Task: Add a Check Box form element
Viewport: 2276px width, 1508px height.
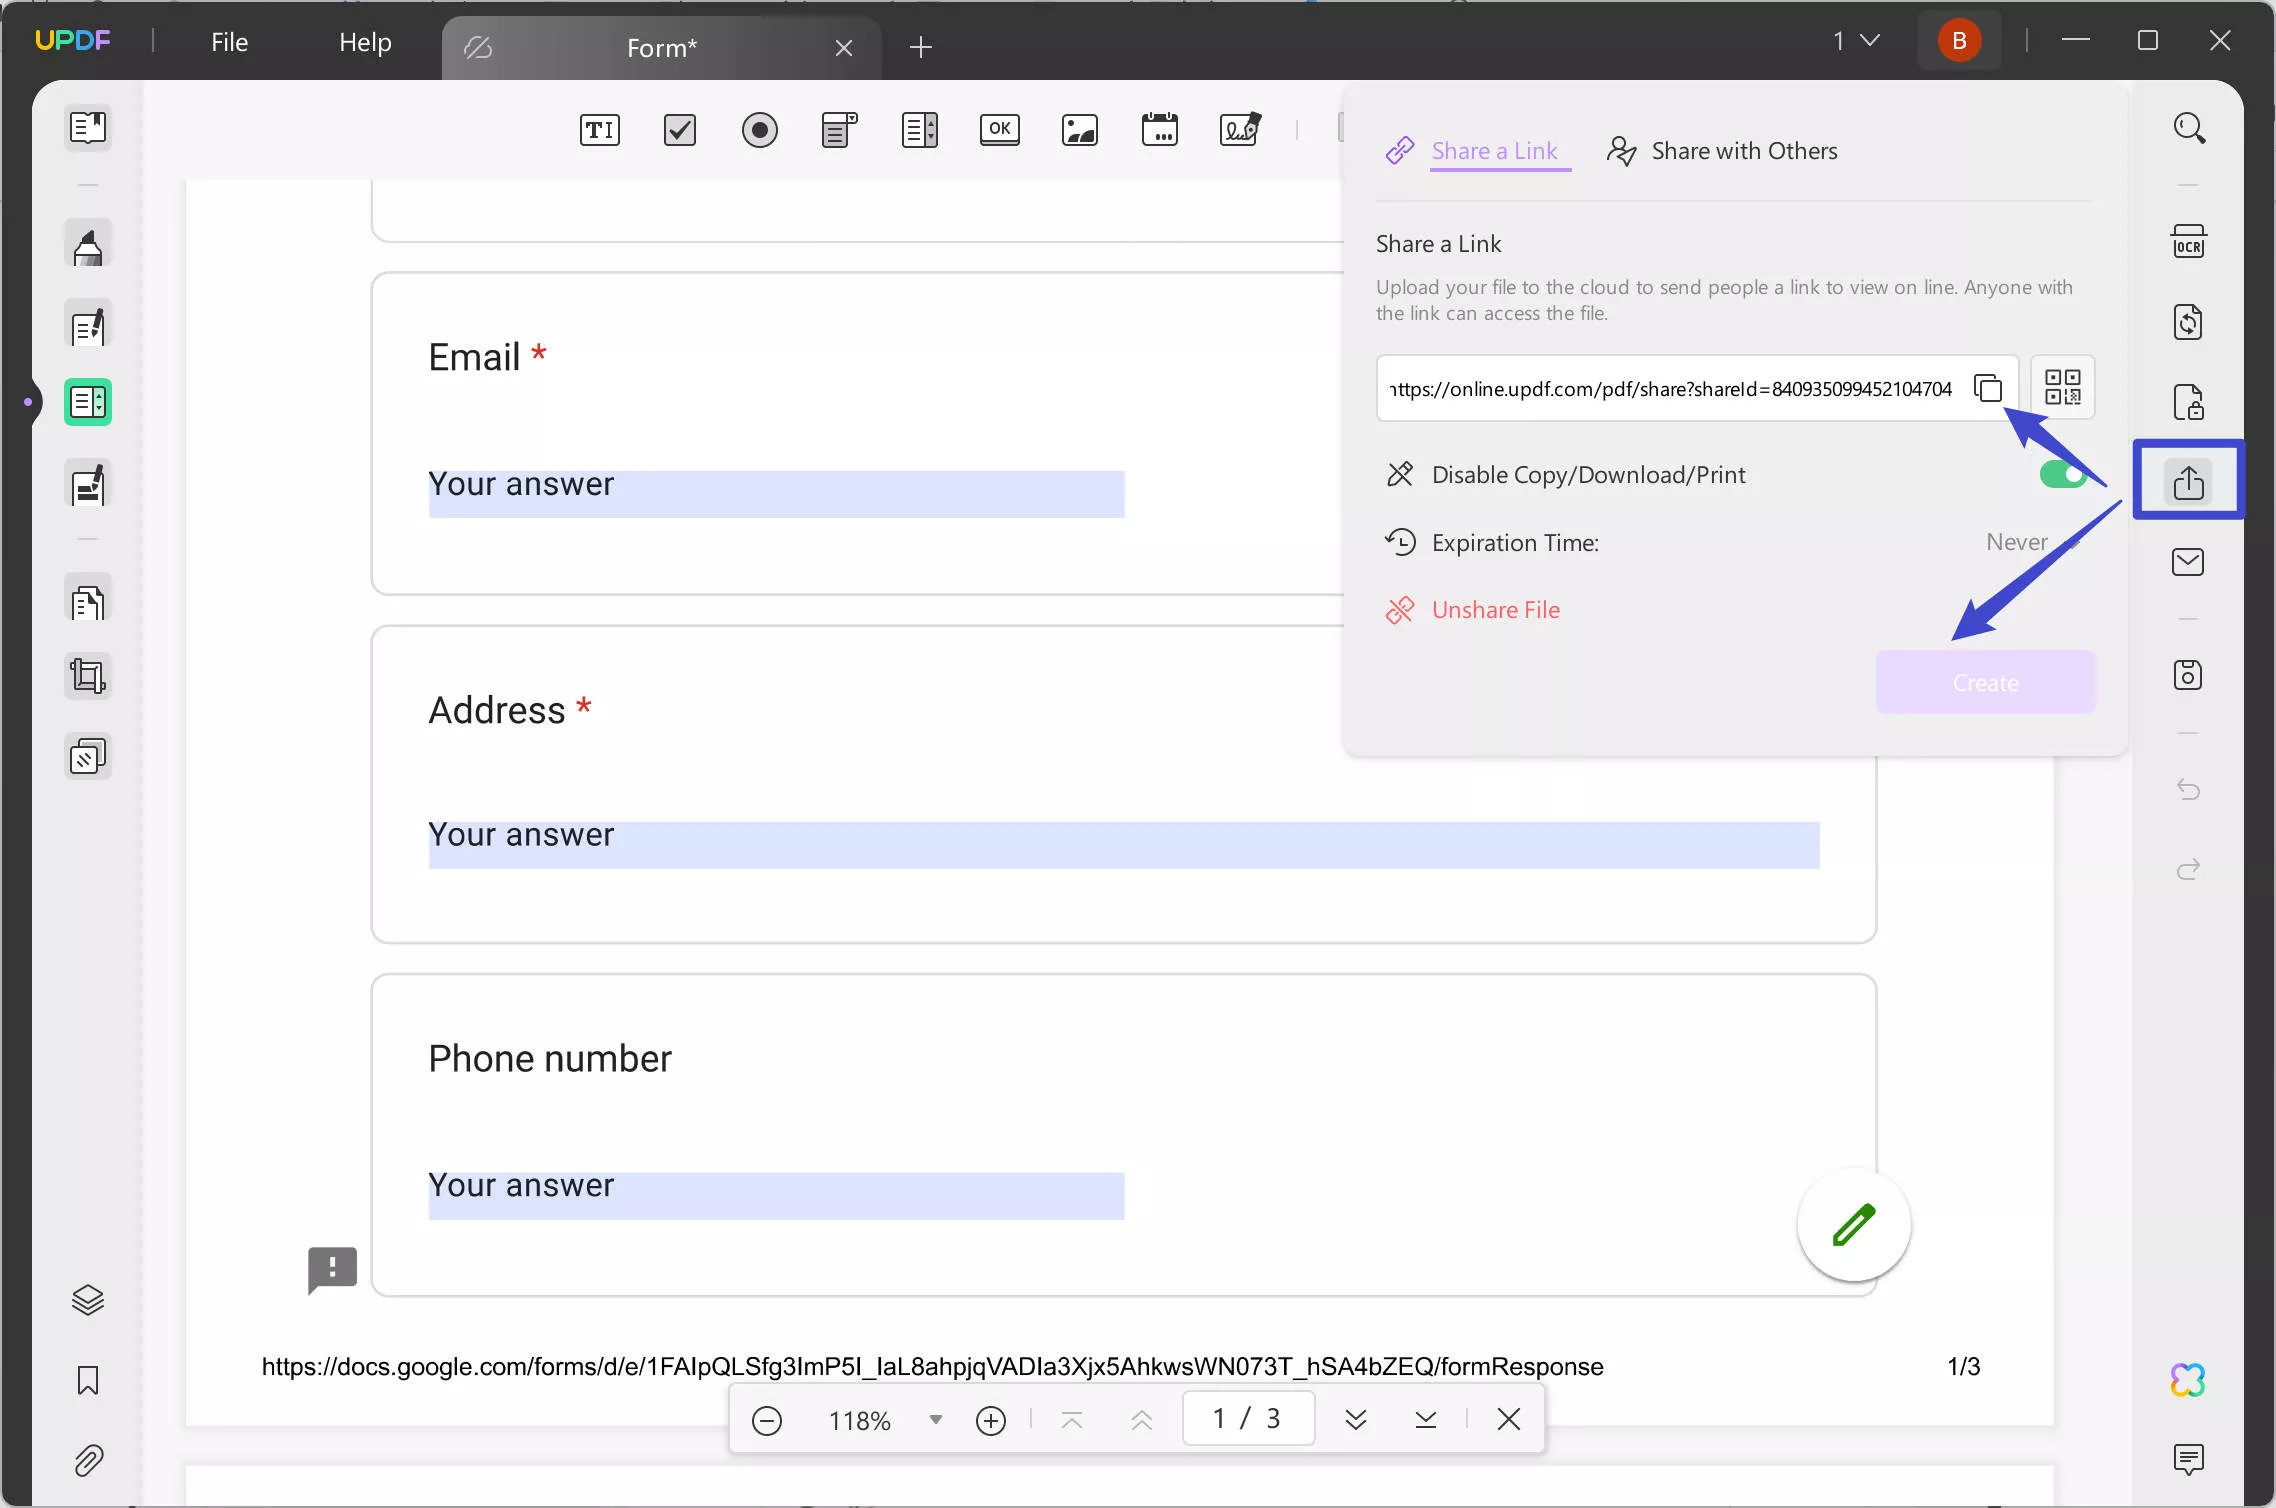Action: point(680,130)
